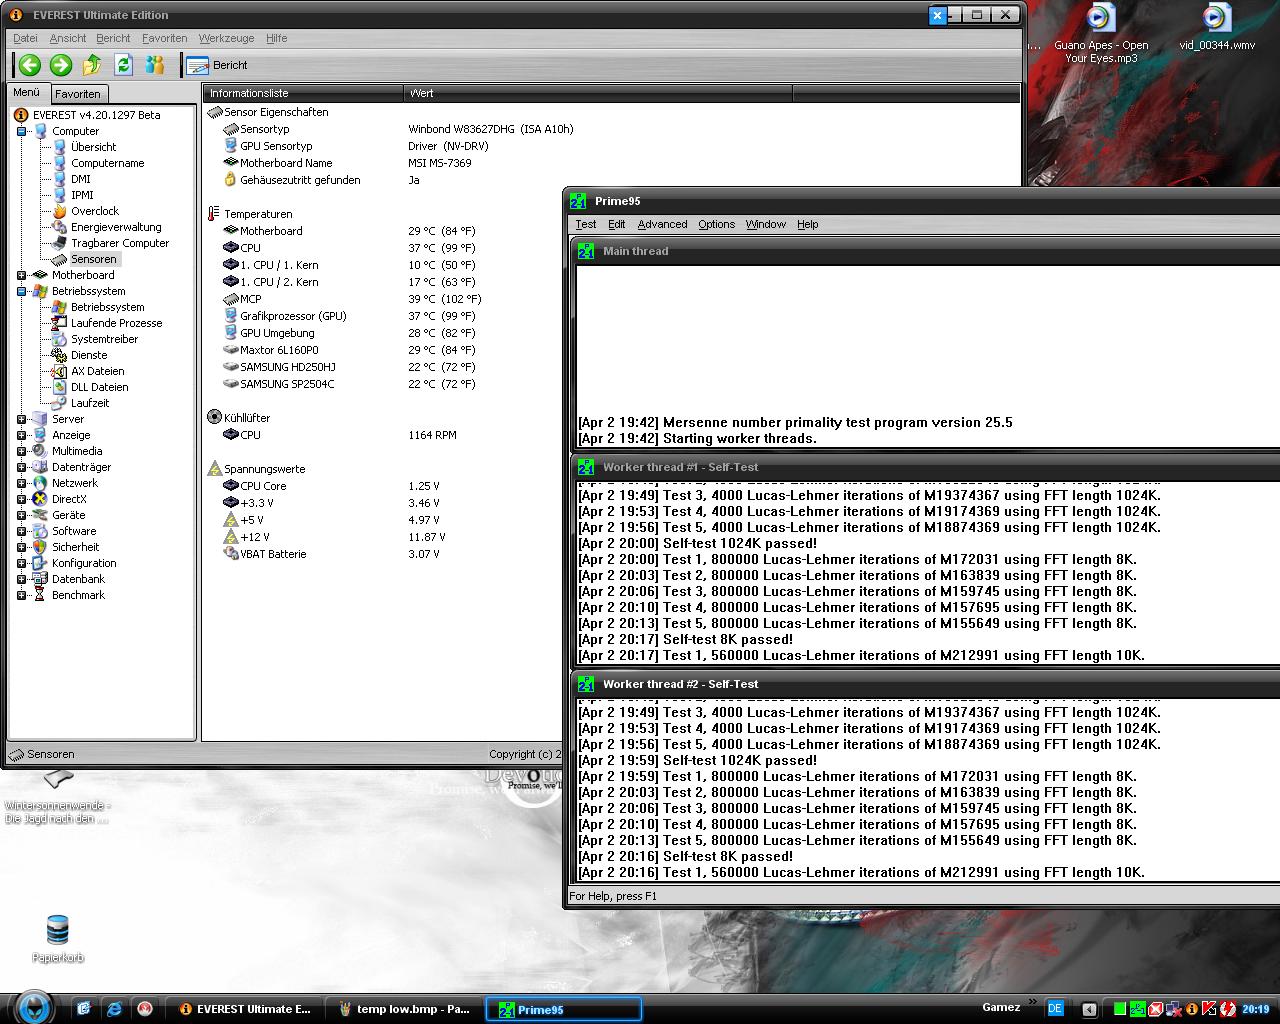Click the Datenbank icon in tree
1280x1024 pixels.
click(x=40, y=579)
